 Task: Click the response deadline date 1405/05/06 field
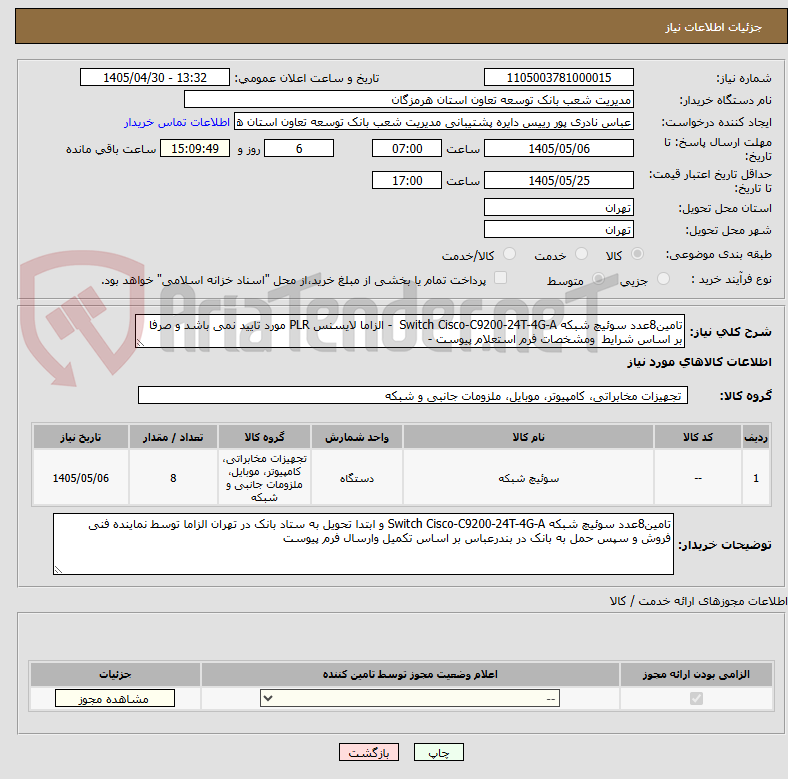click(x=558, y=148)
